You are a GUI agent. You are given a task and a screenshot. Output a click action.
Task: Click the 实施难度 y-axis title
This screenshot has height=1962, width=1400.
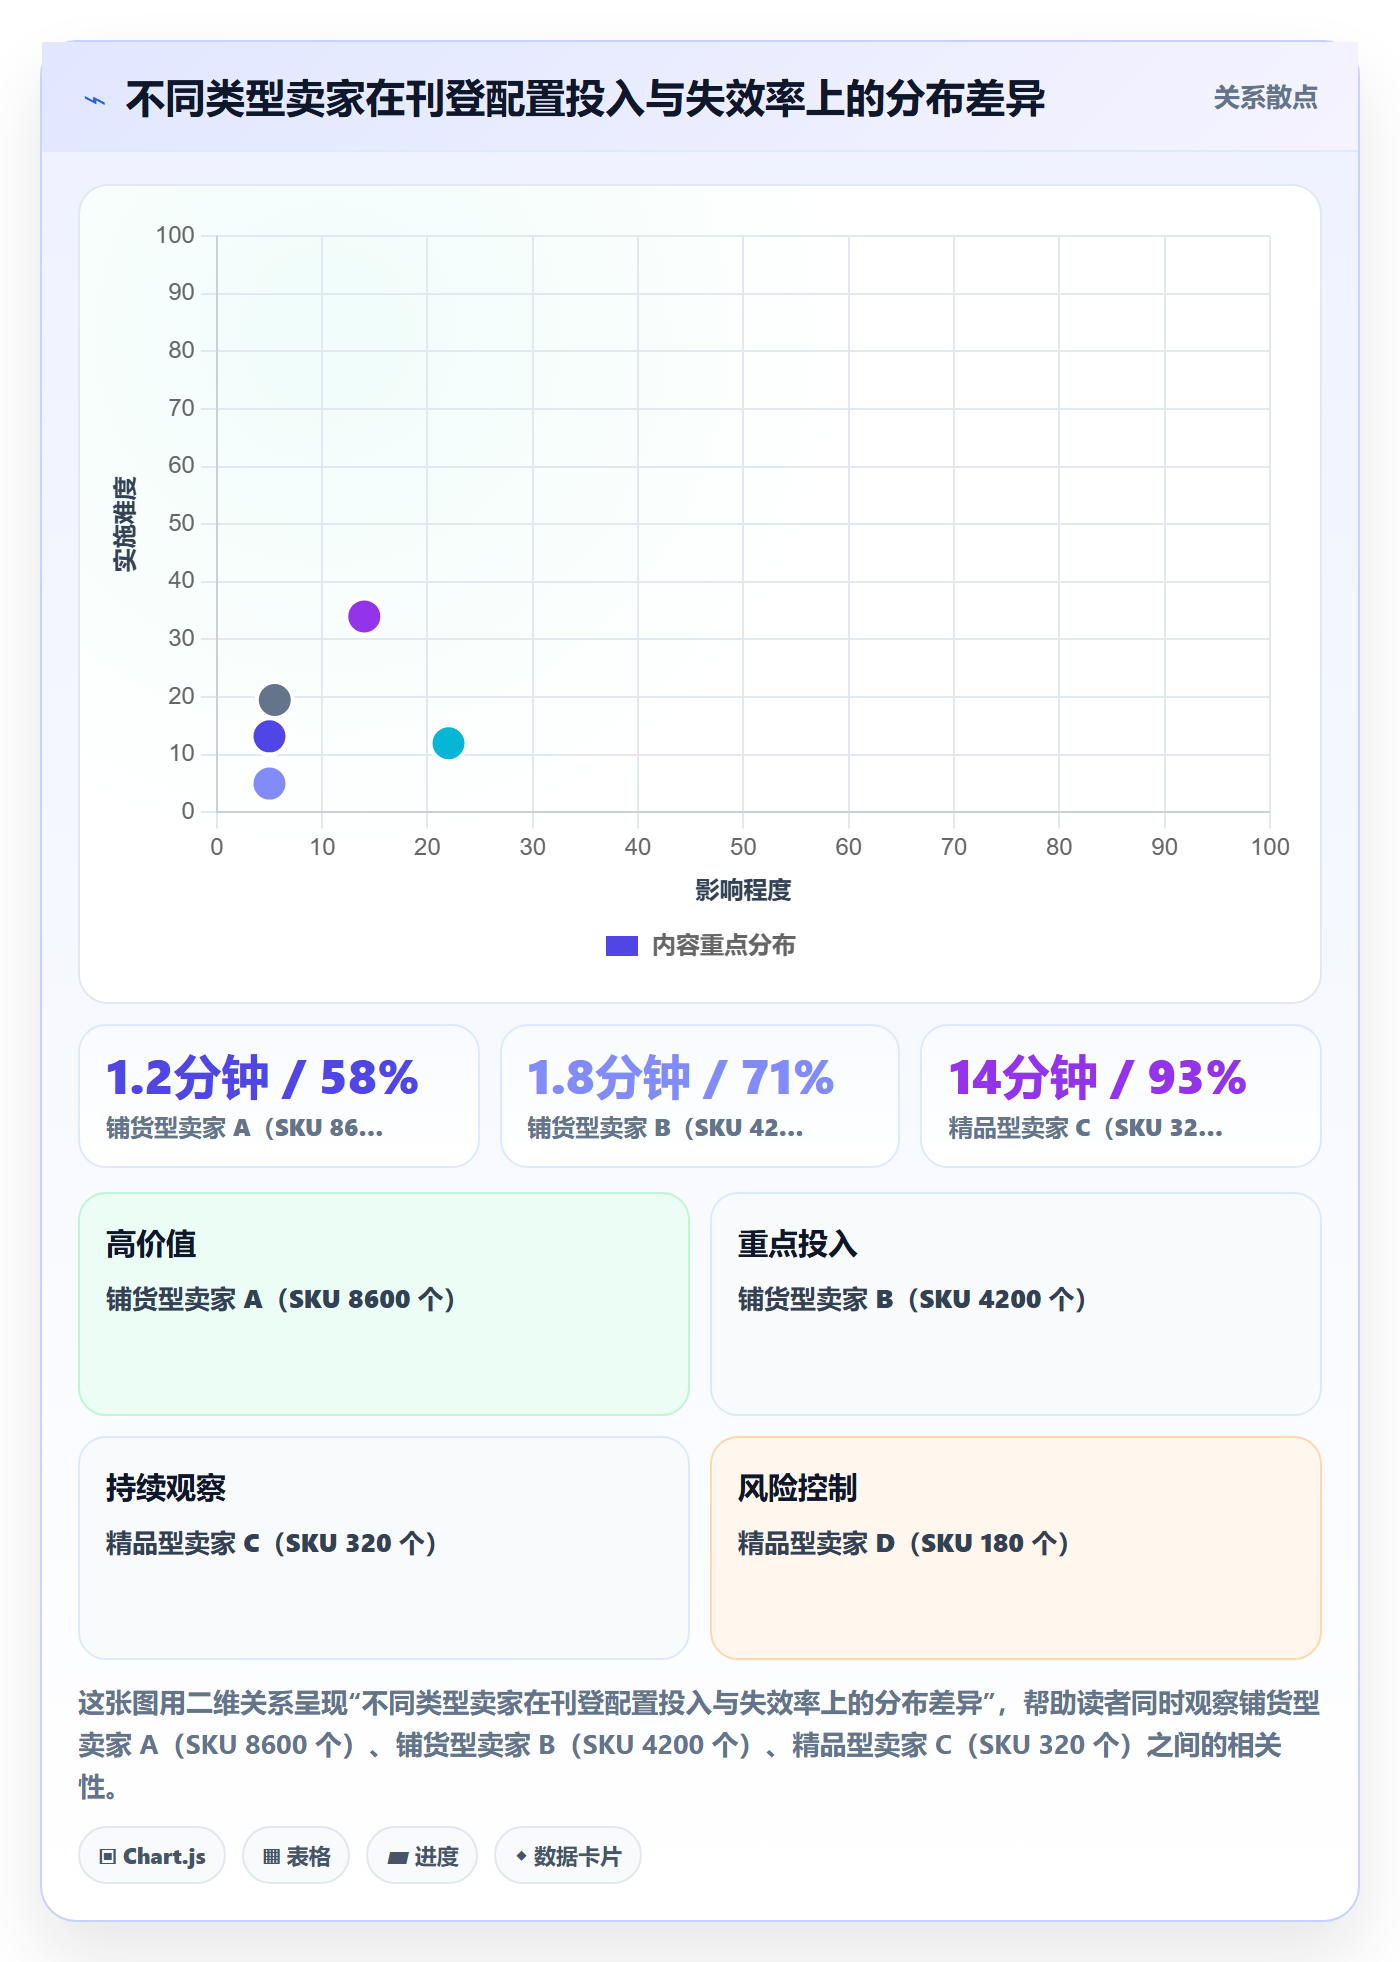[125, 524]
